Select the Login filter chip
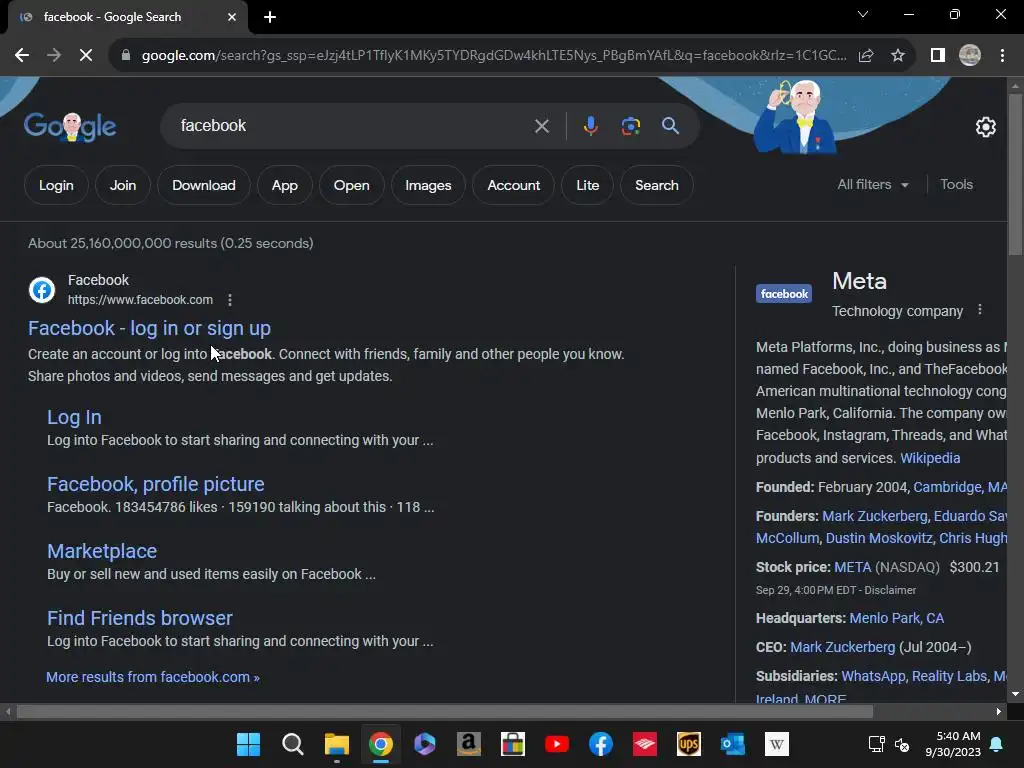The image size is (1024, 768). pyautogui.click(x=56, y=185)
